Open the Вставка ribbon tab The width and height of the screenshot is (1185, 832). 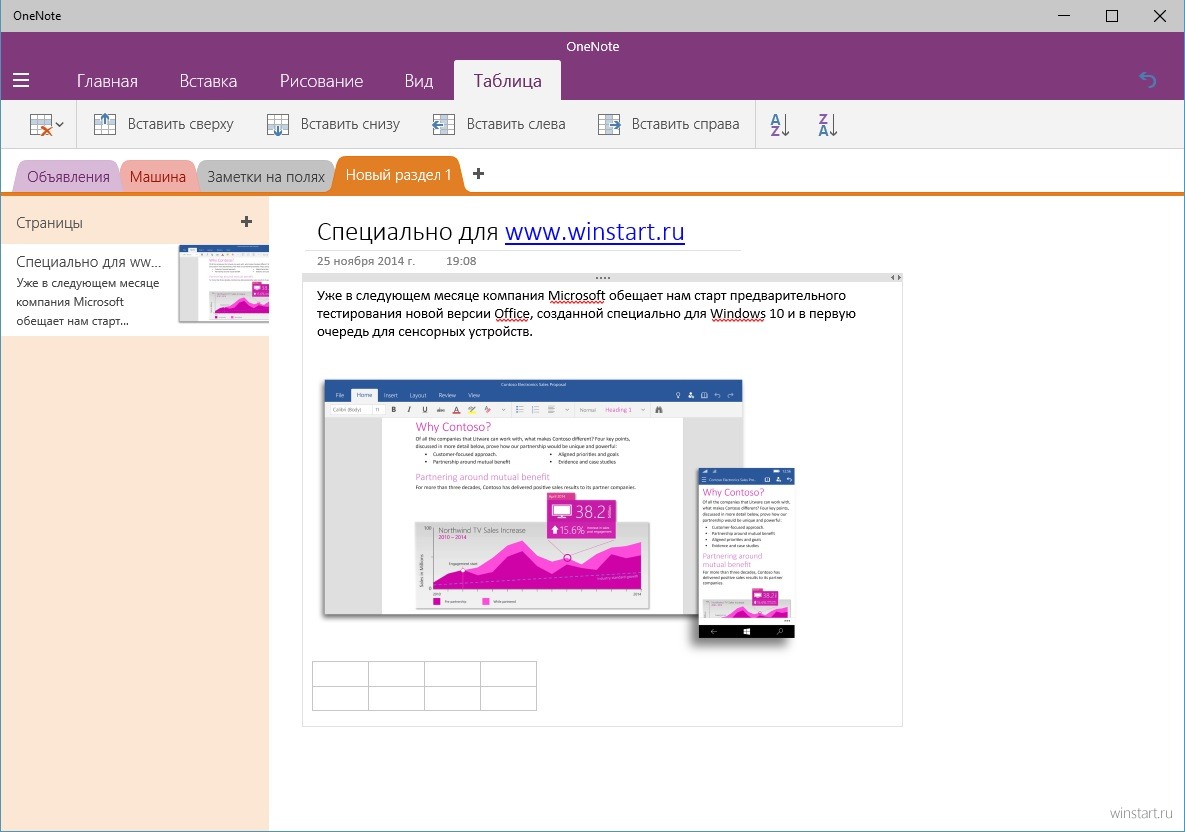208,81
